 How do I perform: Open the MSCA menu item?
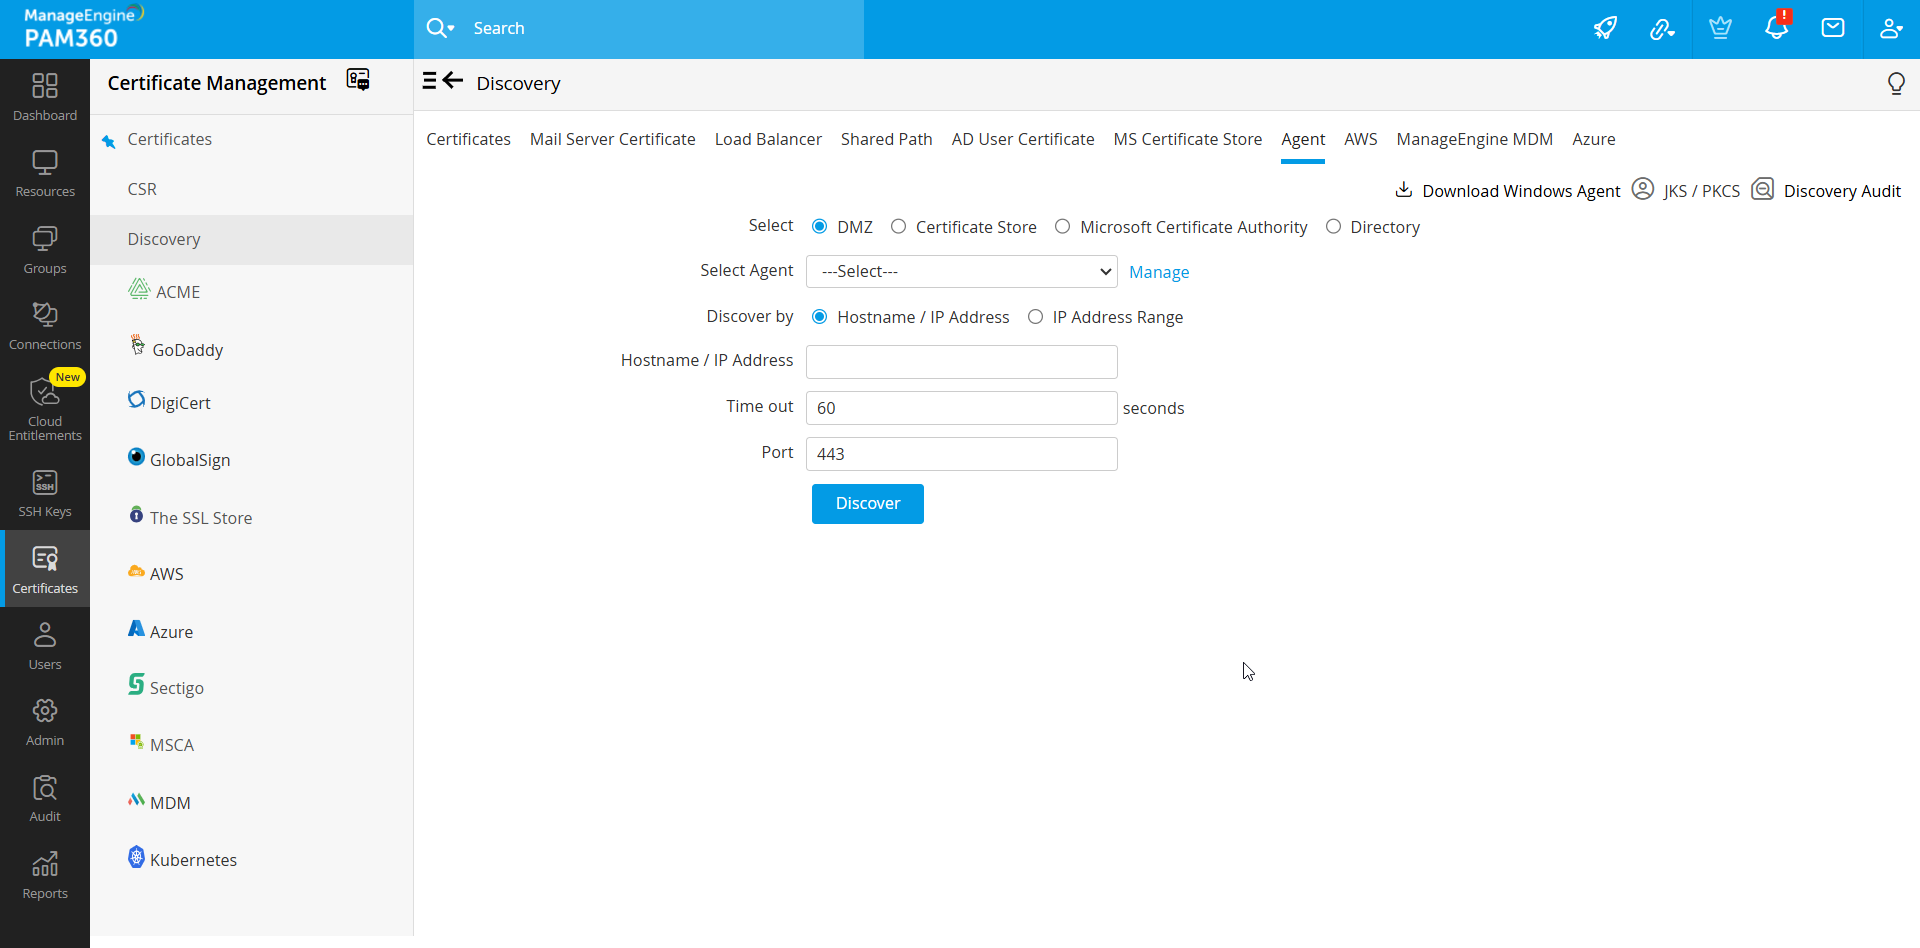coord(172,745)
